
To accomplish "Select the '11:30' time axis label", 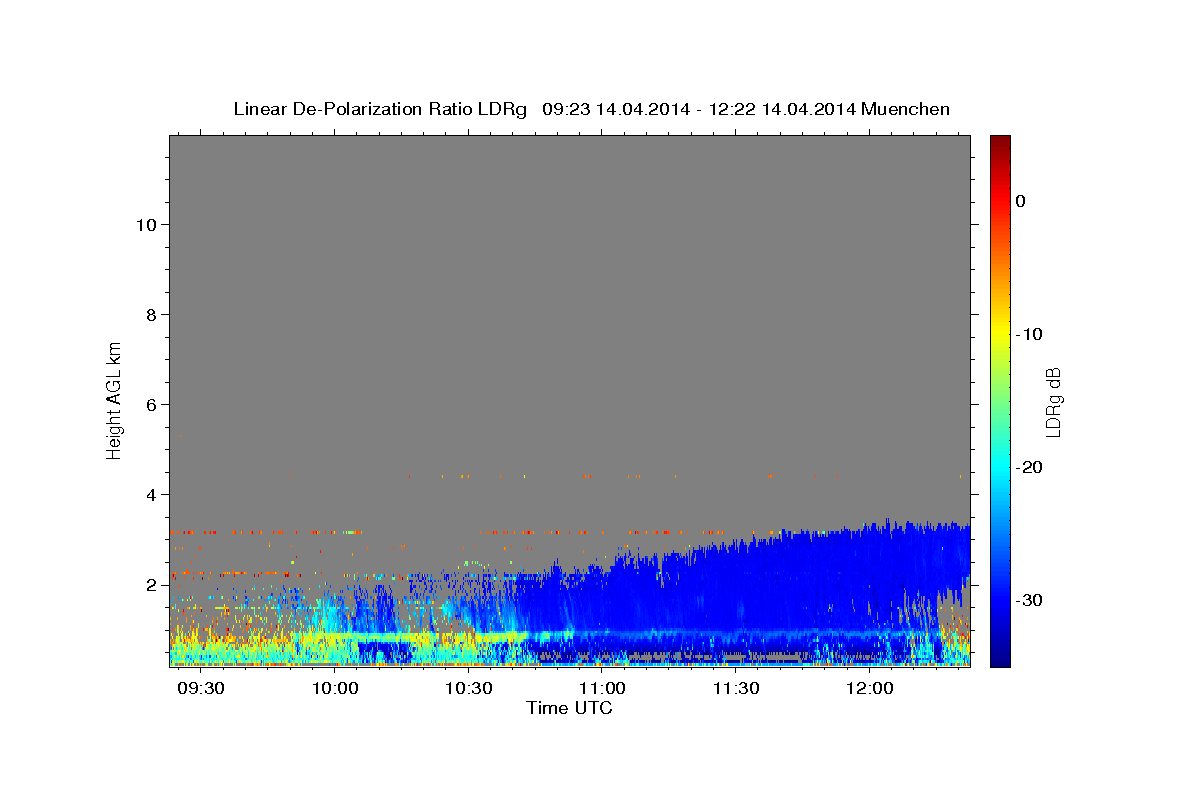I will pyautogui.click(x=737, y=689).
